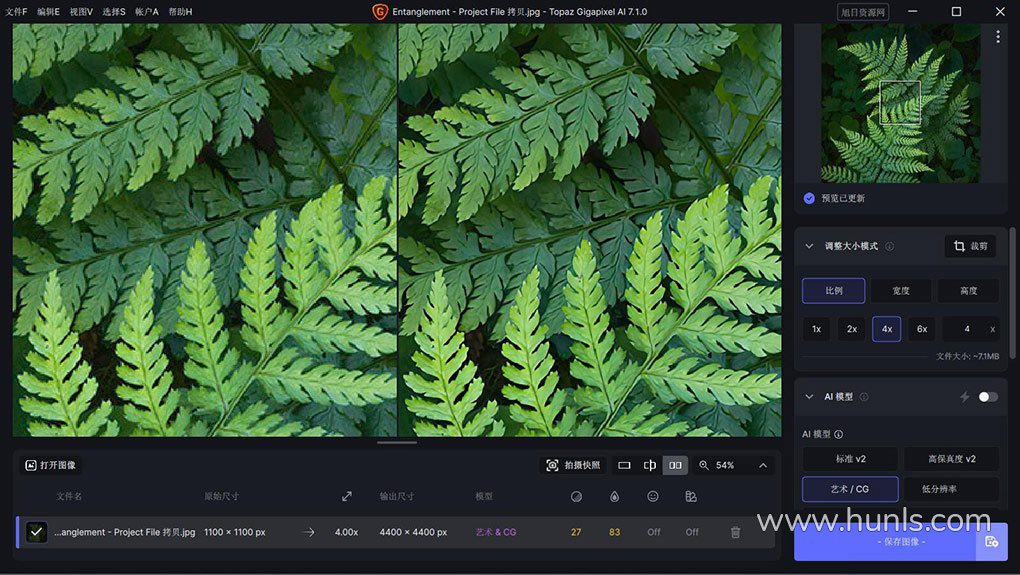Click the 保存图像 save image button
Screen dimensions: 1020x575
885,541
